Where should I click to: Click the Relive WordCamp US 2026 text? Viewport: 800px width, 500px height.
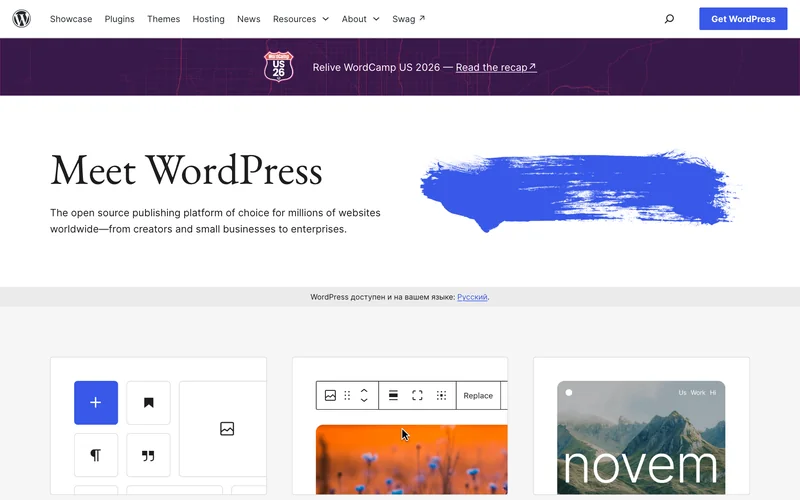pos(376,67)
